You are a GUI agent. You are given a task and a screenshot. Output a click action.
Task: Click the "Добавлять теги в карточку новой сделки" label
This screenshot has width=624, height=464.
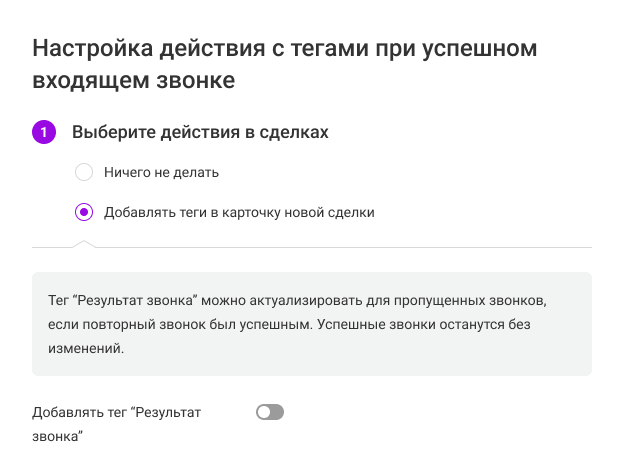(239, 212)
